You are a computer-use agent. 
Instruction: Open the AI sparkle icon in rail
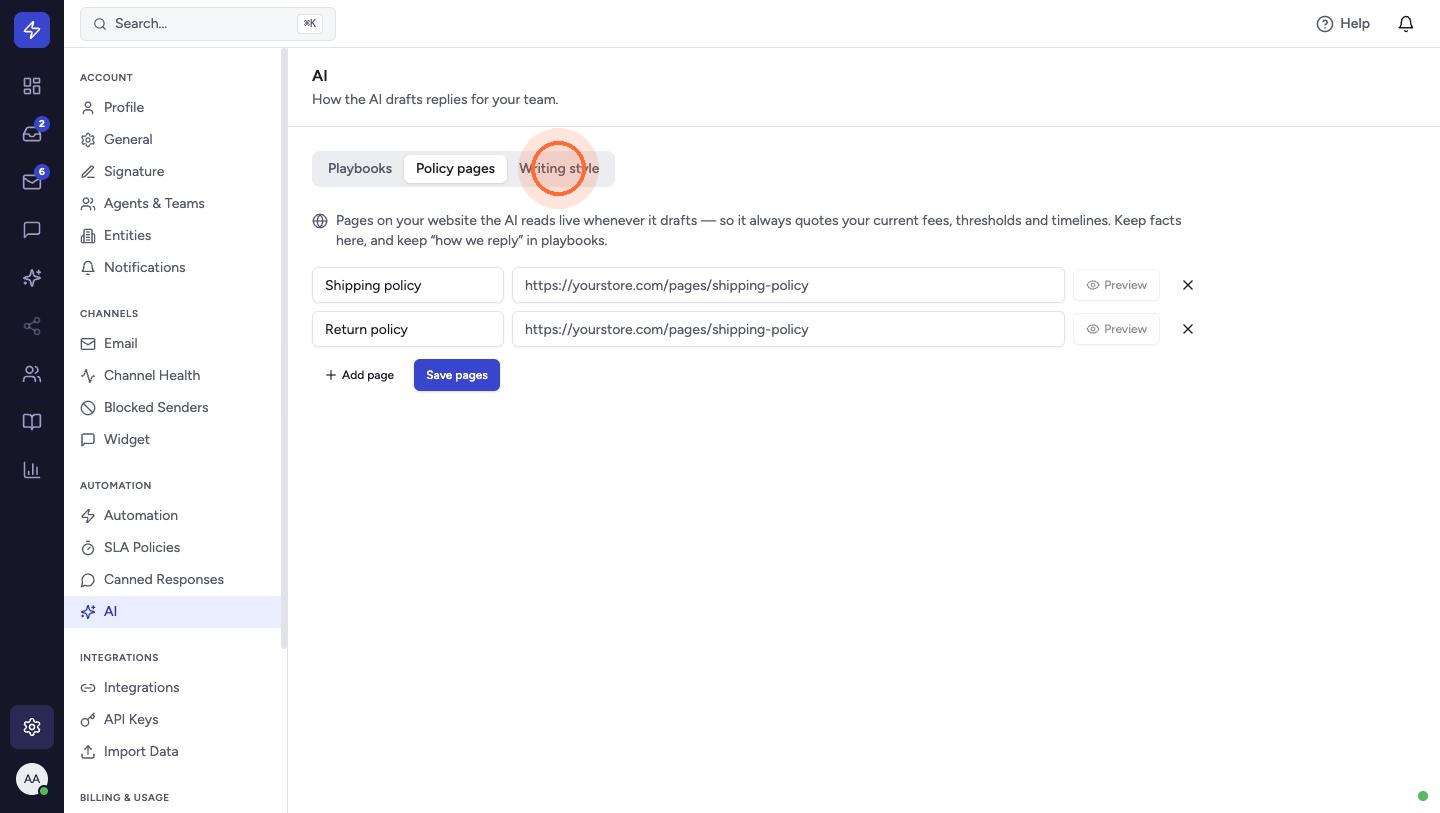tap(32, 278)
